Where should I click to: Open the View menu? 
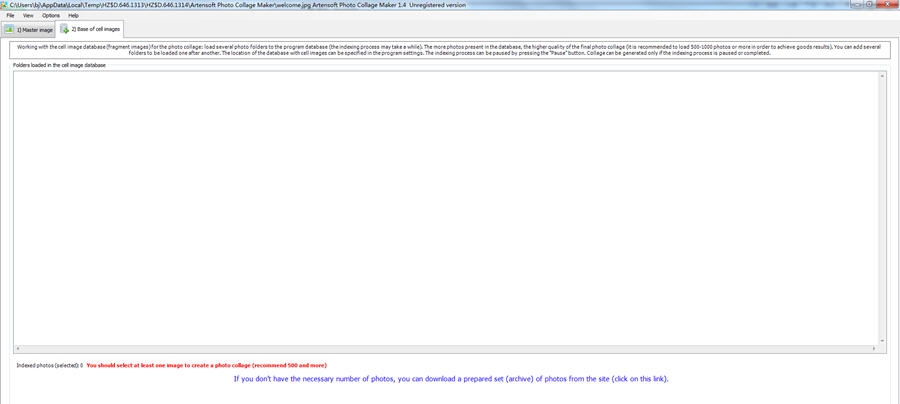pyautogui.click(x=28, y=15)
